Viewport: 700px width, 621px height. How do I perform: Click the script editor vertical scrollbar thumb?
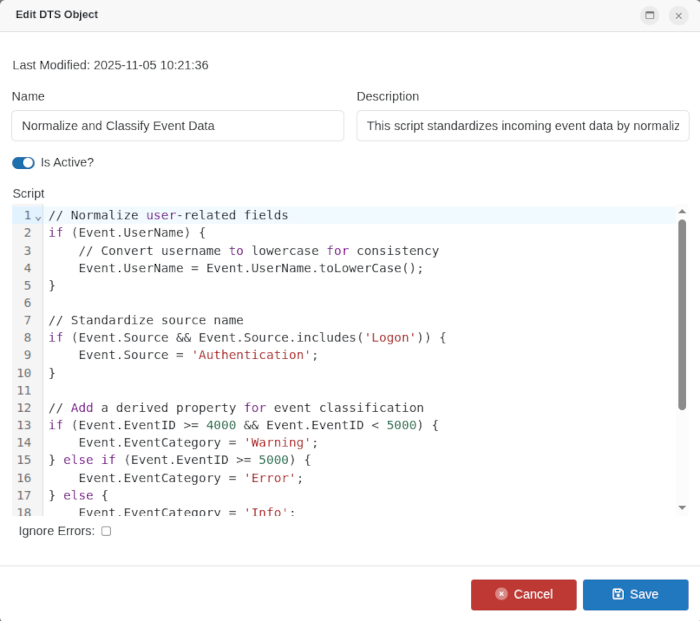pyautogui.click(x=682, y=315)
